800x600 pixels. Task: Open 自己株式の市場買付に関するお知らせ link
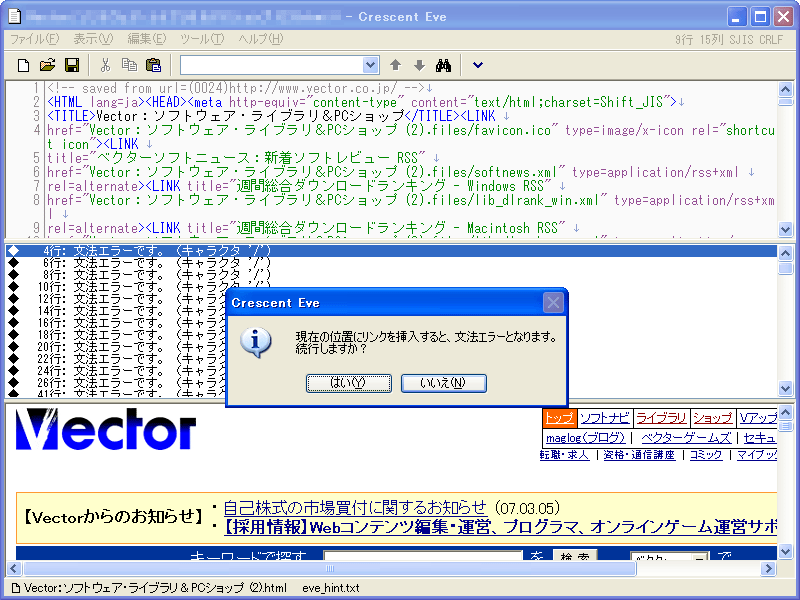pyautogui.click(x=355, y=508)
